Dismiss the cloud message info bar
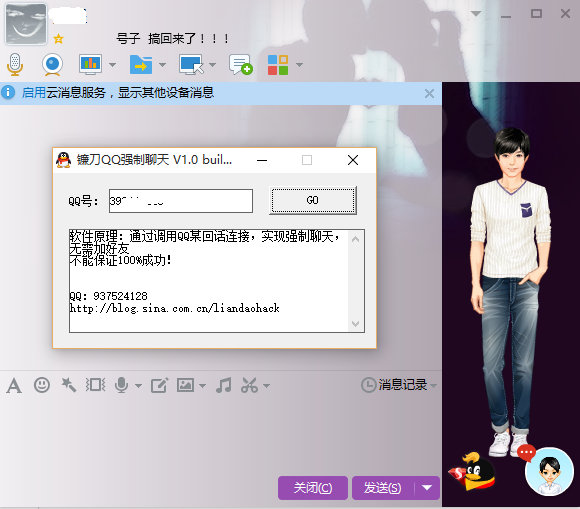Image resolution: width=580 pixels, height=509 pixels. (x=429, y=93)
